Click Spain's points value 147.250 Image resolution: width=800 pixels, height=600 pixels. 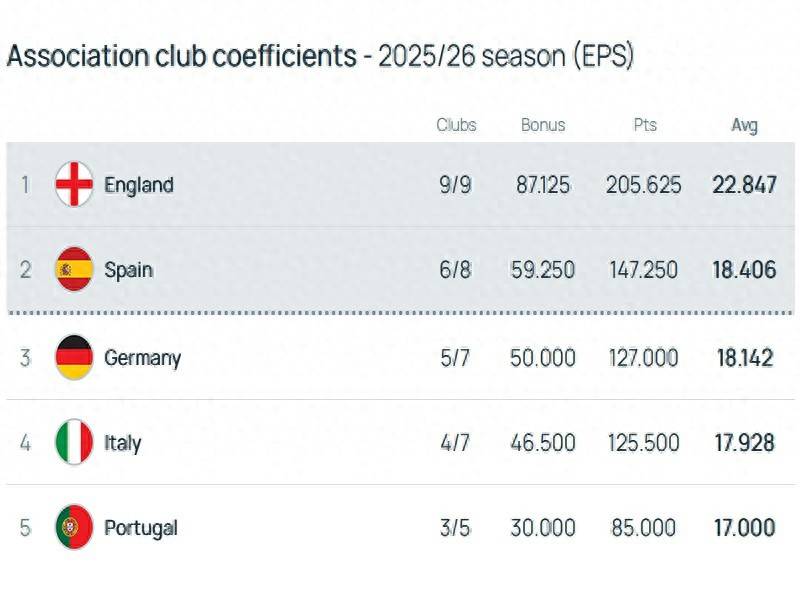tap(643, 270)
